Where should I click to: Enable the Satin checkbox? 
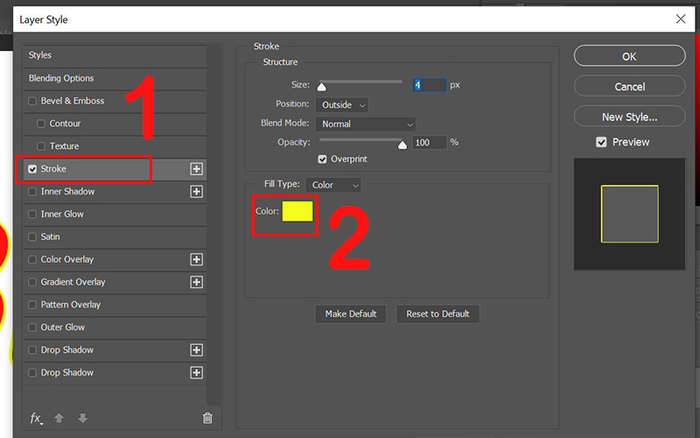(x=32, y=237)
